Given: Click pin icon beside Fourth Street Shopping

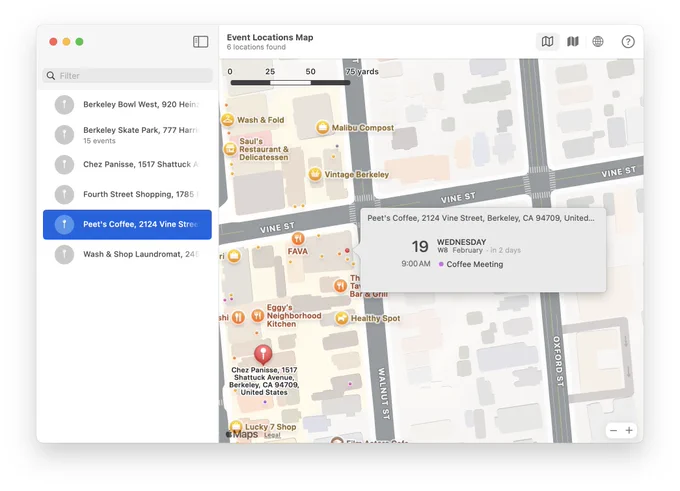Looking at the screenshot, I should (x=64, y=194).
